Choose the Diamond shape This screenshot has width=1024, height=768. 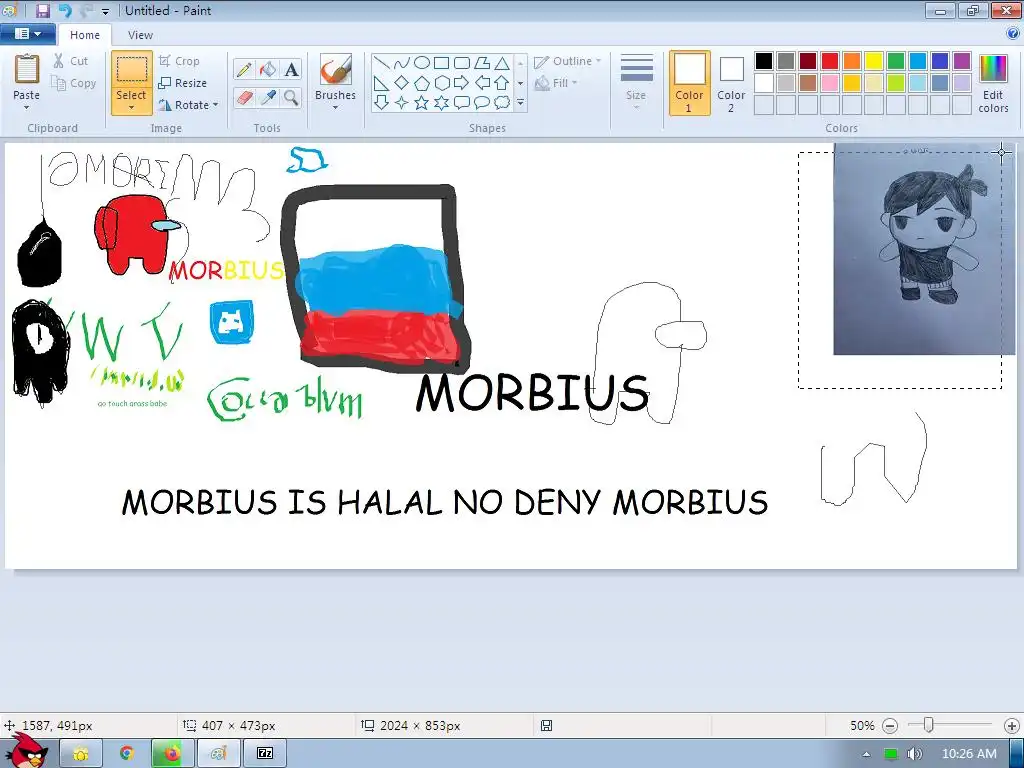point(402,83)
